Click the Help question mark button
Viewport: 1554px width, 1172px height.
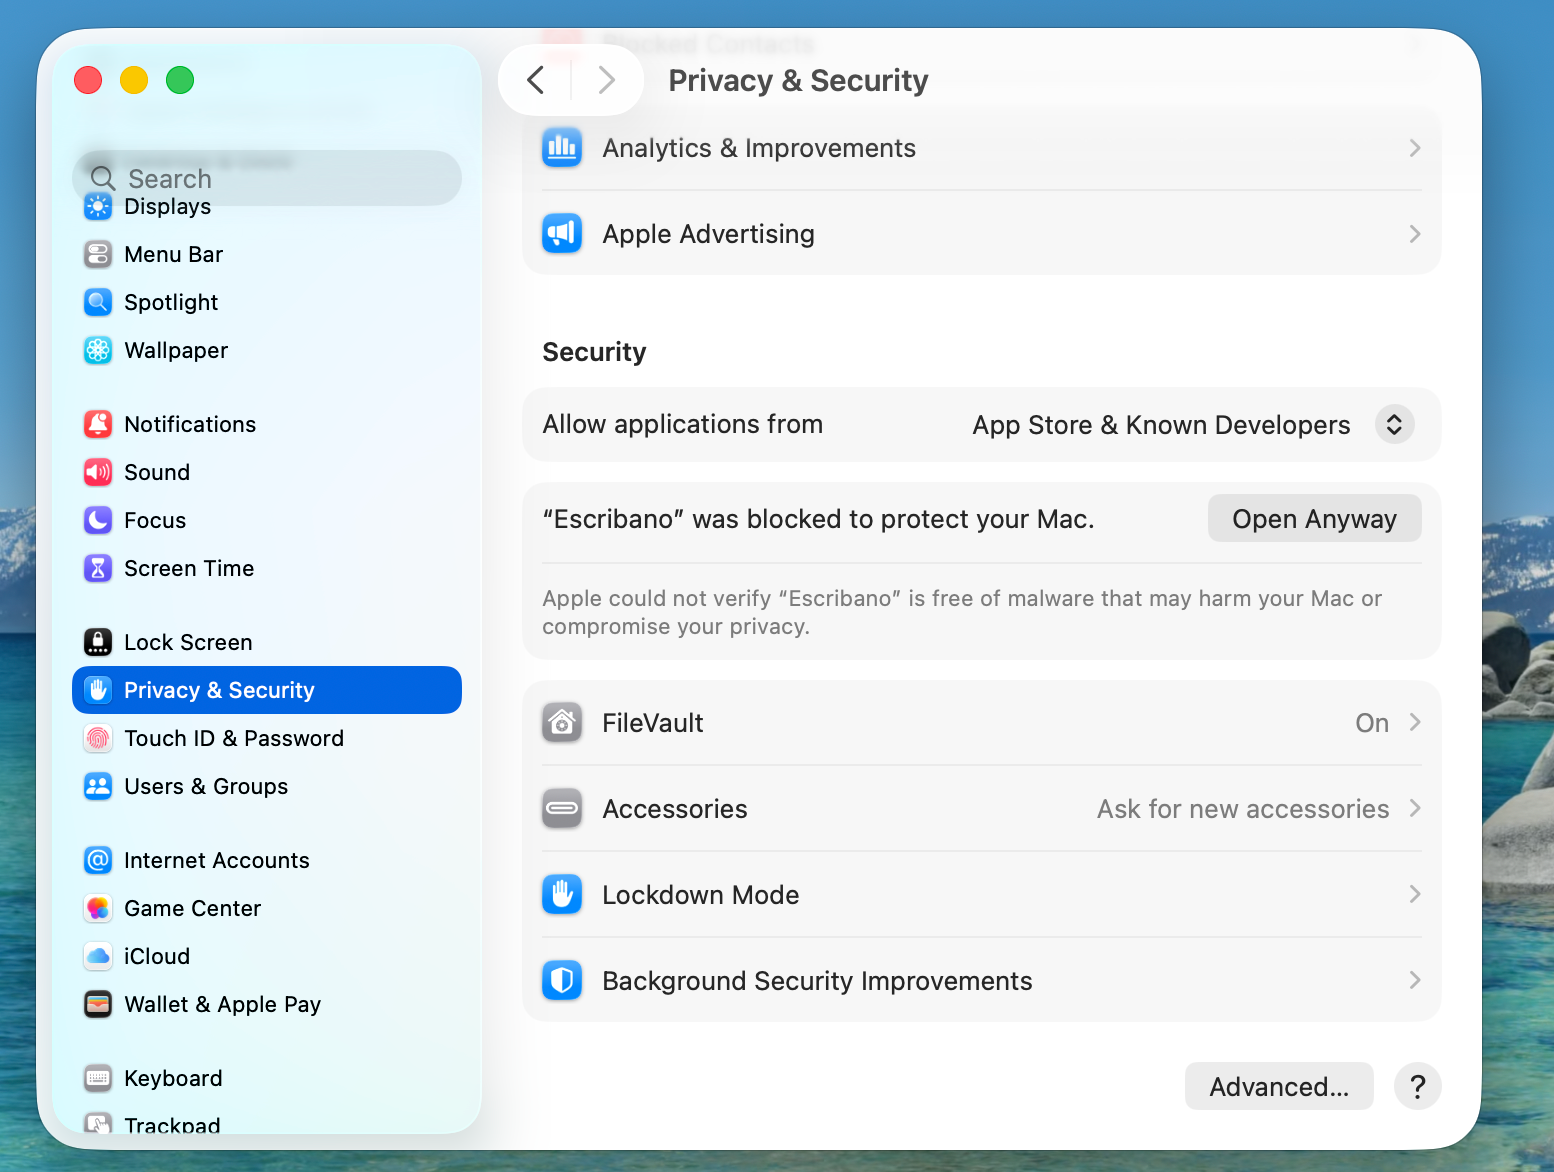1417,1086
